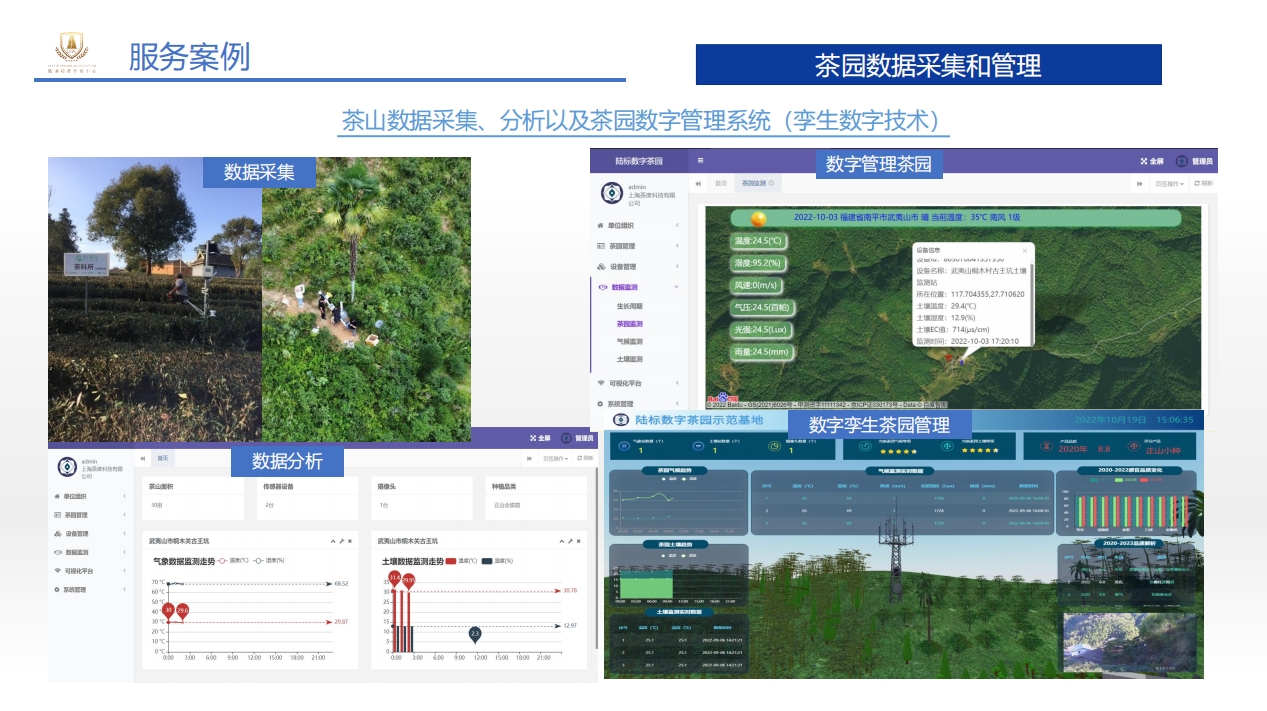Click the 风速:0(m/s) pill on the map

coord(758,286)
